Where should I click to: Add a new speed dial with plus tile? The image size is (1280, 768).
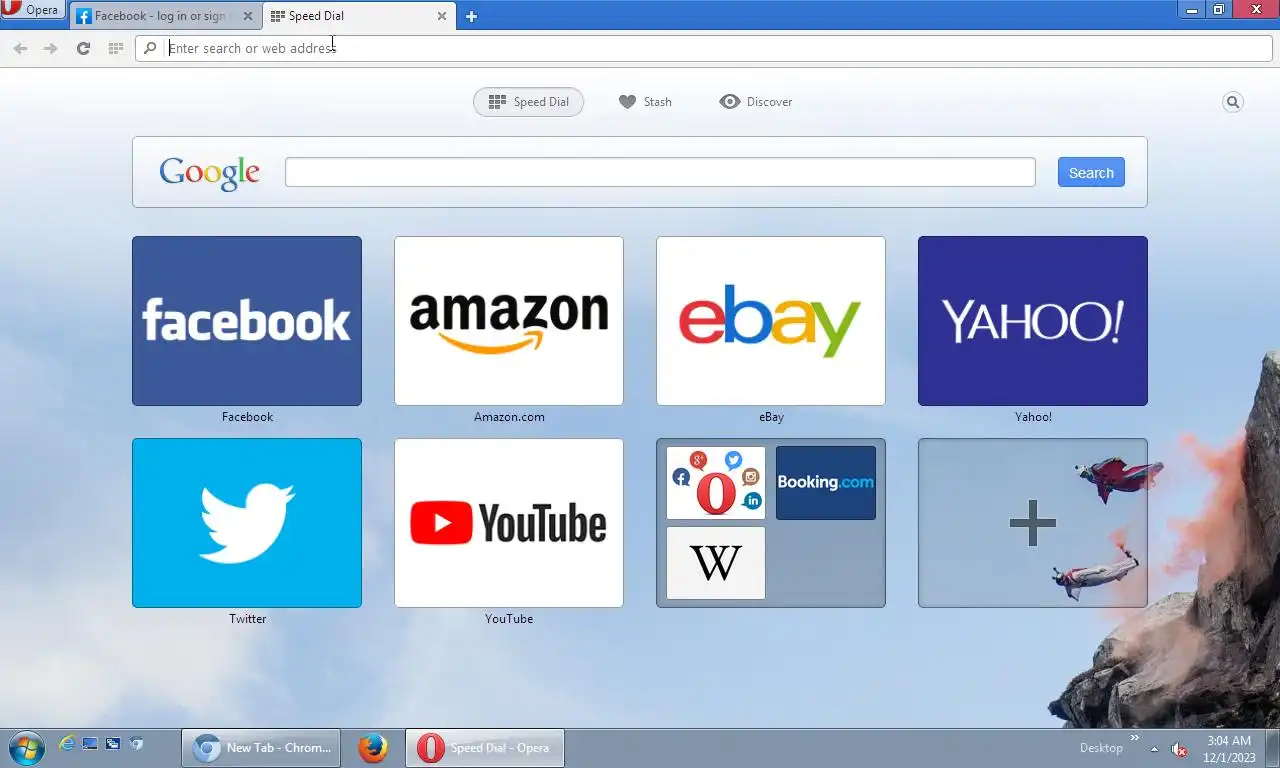click(x=1033, y=523)
